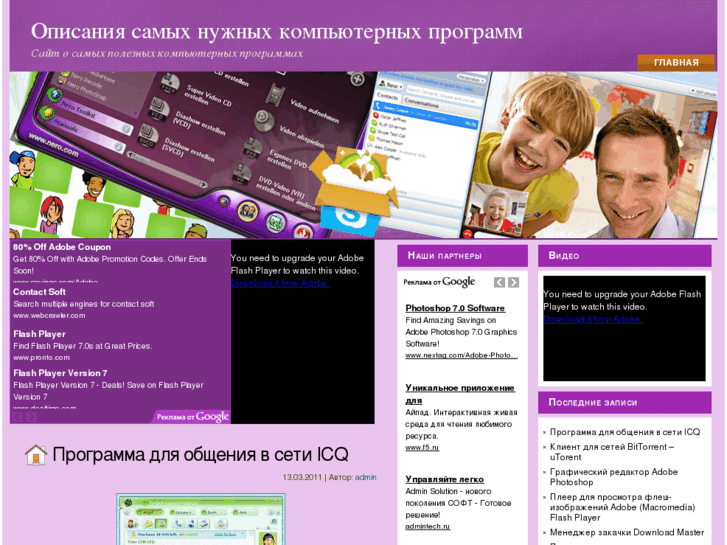Screen dimensions: 727x545
Task: Click the Видео widget heading
Action: click(624, 256)
